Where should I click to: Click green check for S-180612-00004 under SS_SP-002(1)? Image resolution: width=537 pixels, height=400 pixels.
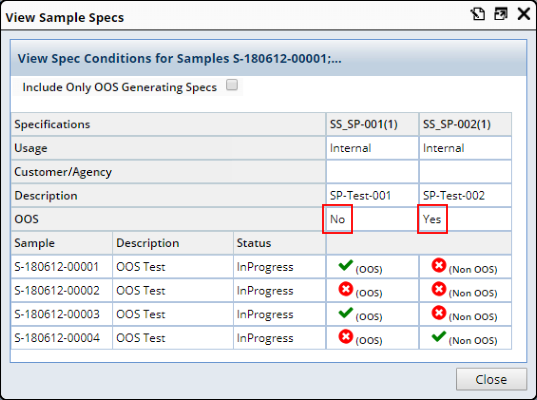click(x=439, y=337)
